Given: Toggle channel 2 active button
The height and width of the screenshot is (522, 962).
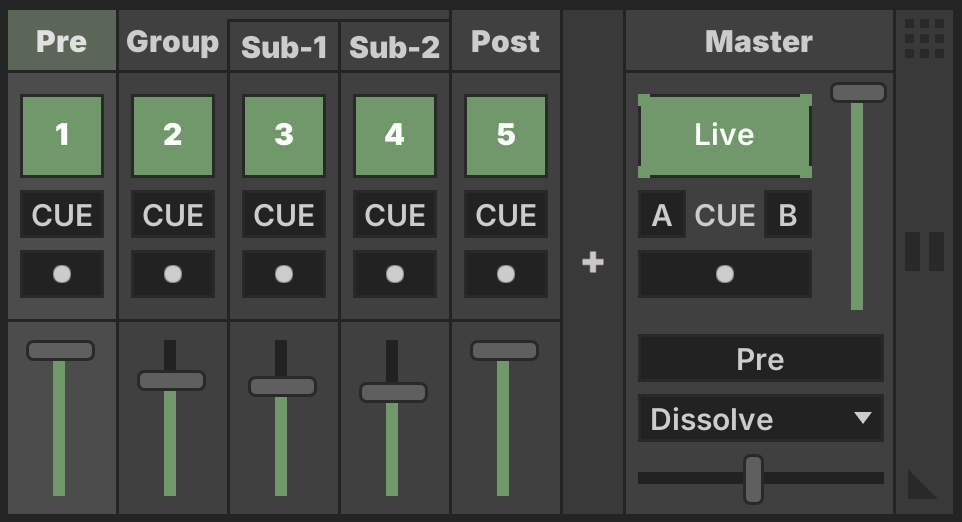Looking at the screenshot, I should [x=173, y=136].
